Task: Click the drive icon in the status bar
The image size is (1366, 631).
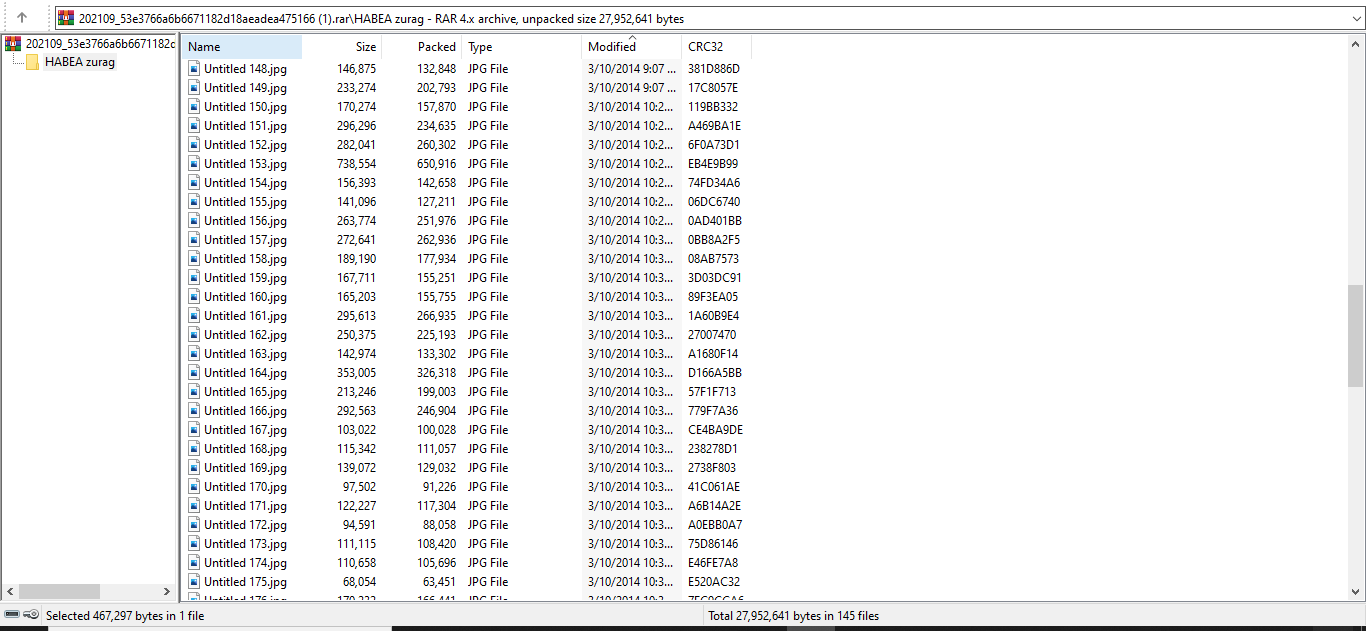Action: click(12, 615)
